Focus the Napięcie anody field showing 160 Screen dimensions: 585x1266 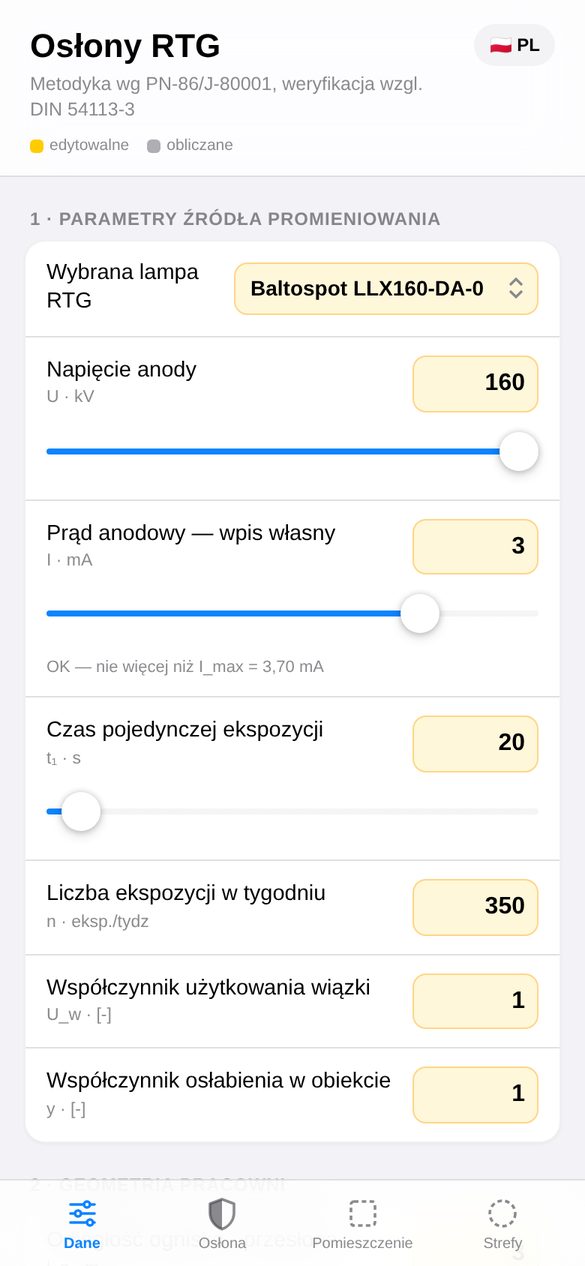(x=475, y=384)
